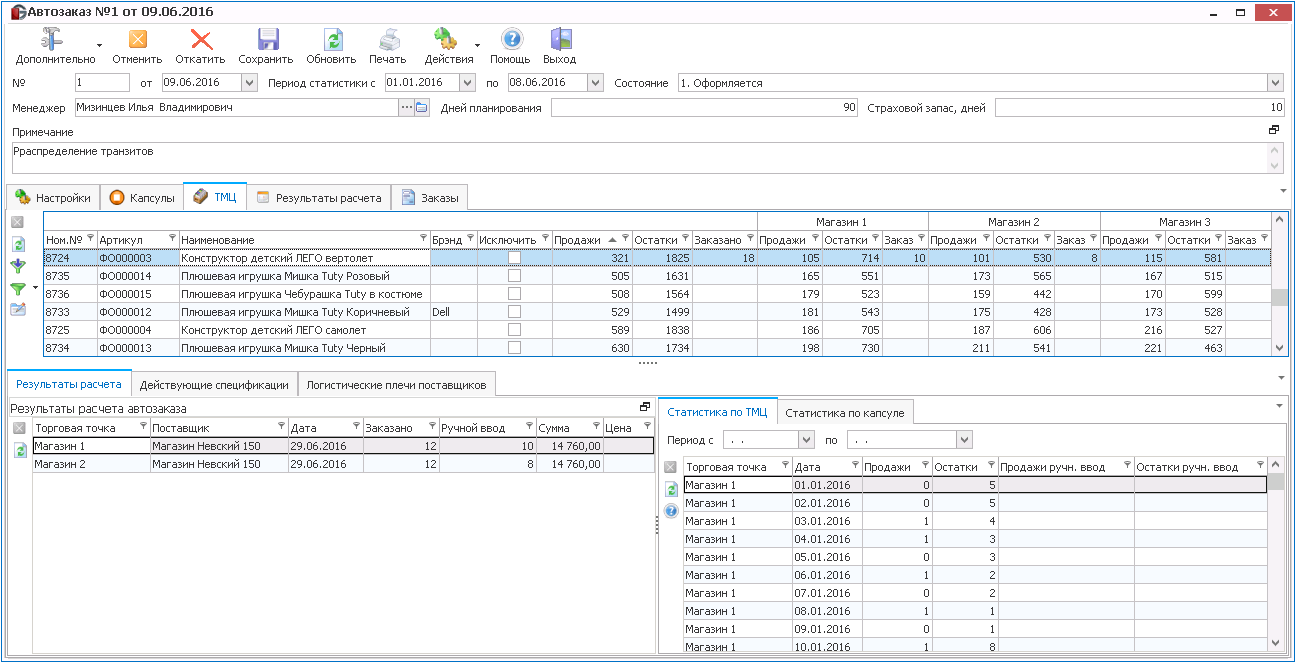The image size is (1296, 664).
Task: Click the Откатить red cross icon
Action: tap(201, 39)
